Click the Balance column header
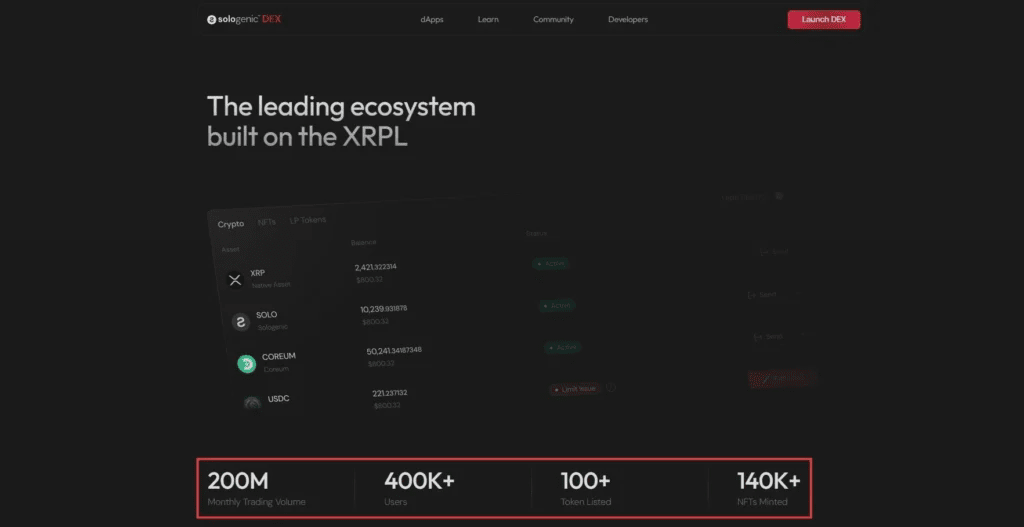Image resolution: width=1024 pixels, height=527 pixels. click(x=363, y=242)
